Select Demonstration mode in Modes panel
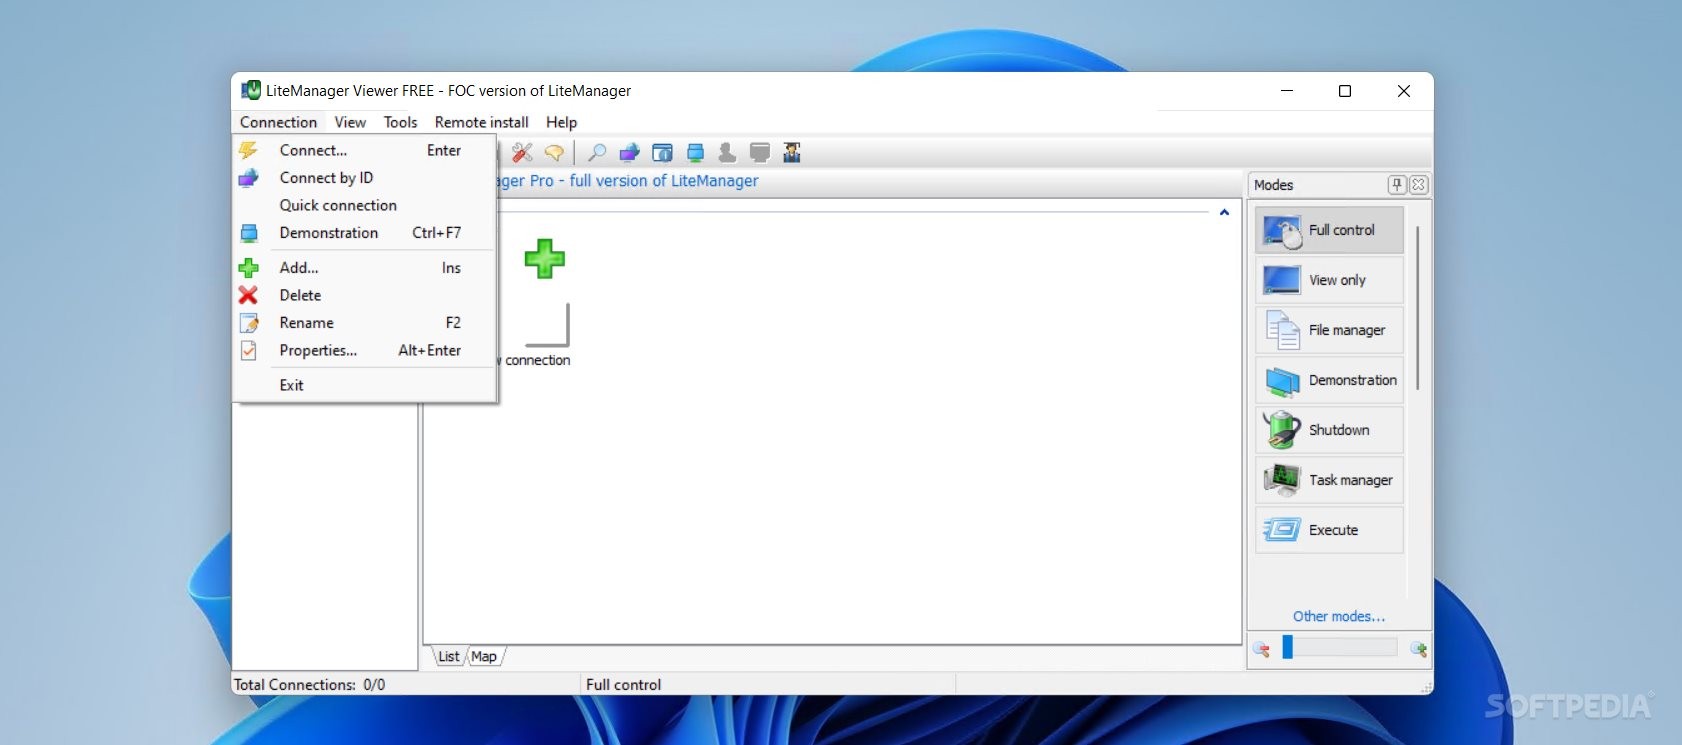The width and height of the screenshot is (1682, 745). (1330, 380)
